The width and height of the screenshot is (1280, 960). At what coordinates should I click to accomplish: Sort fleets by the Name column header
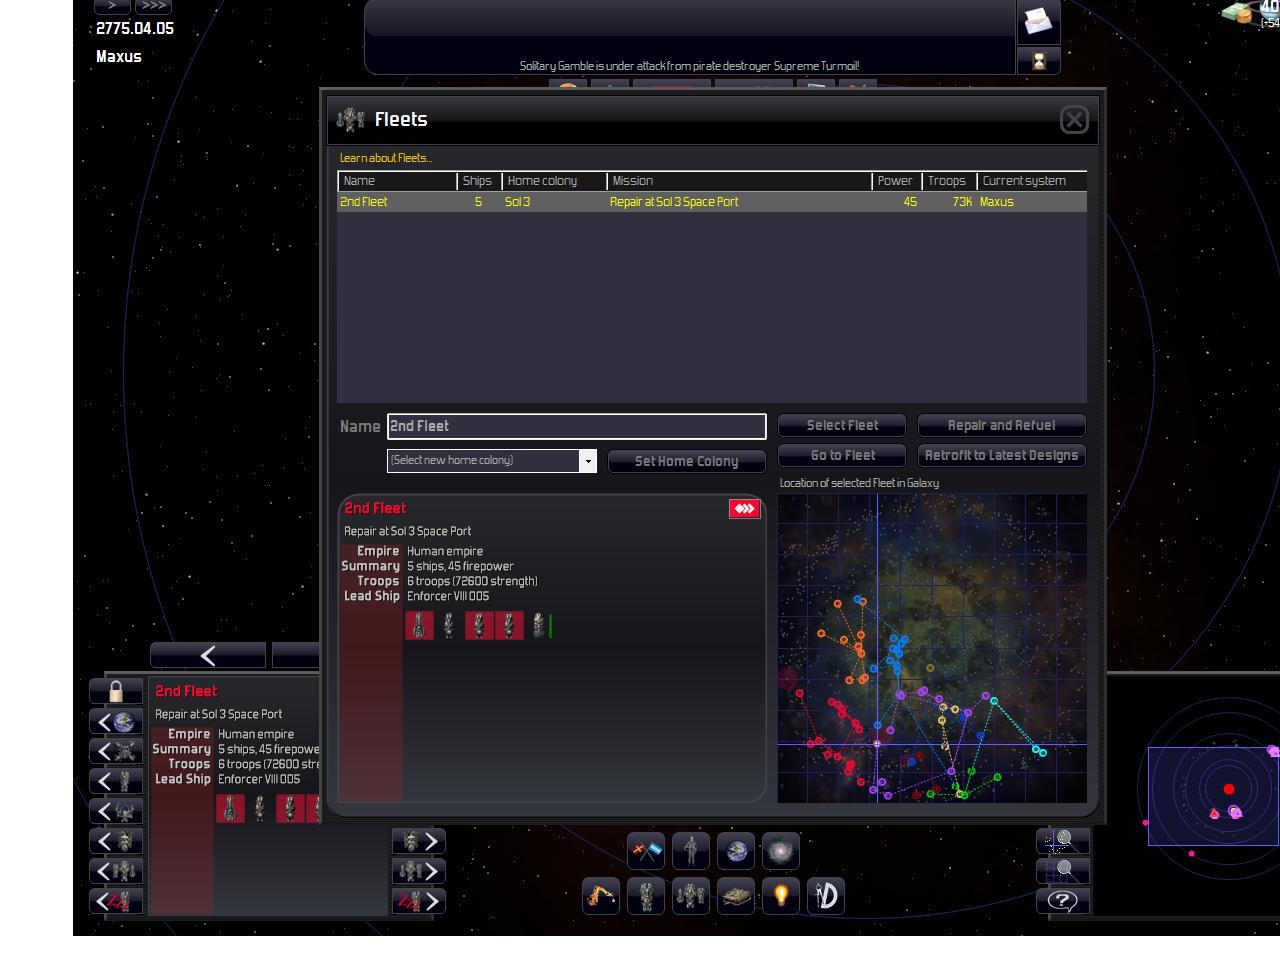pos(397,181)
